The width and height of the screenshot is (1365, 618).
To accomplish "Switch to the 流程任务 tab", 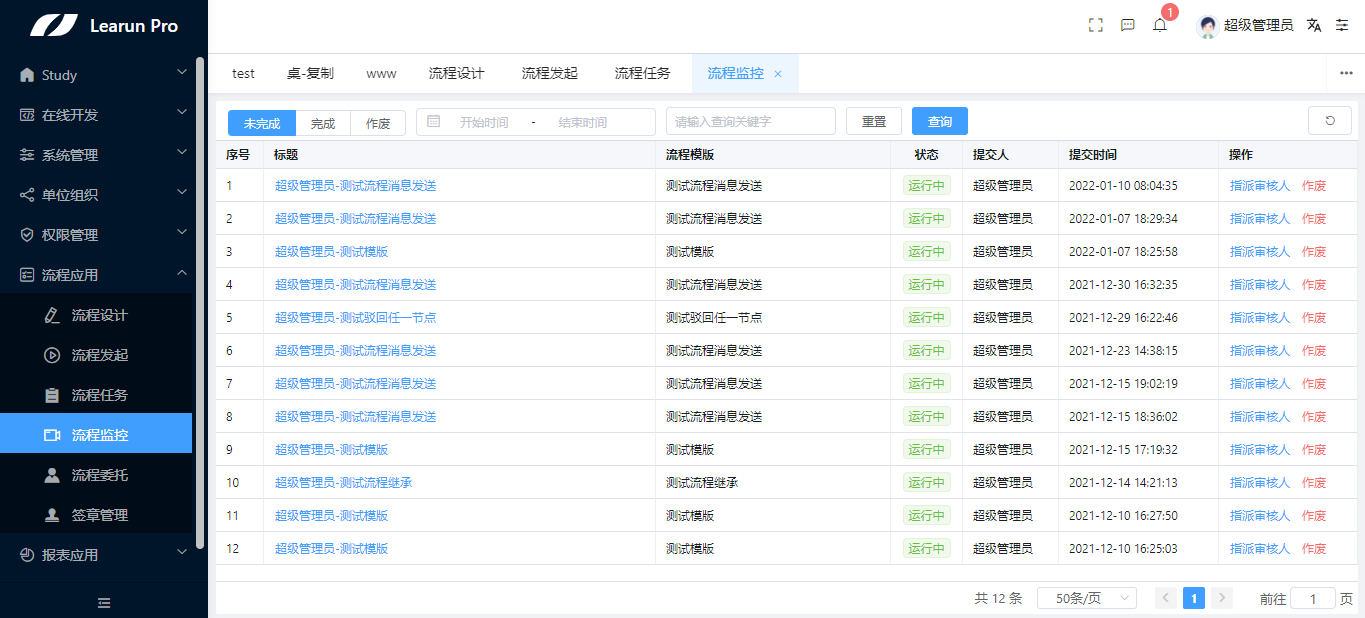I will [643, 74].
